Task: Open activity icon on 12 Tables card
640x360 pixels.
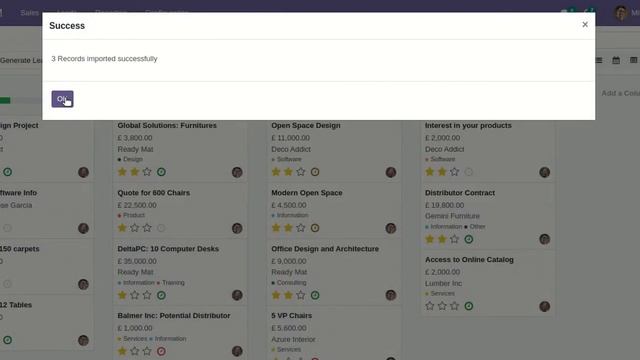Action: click(x=7, y=340)
